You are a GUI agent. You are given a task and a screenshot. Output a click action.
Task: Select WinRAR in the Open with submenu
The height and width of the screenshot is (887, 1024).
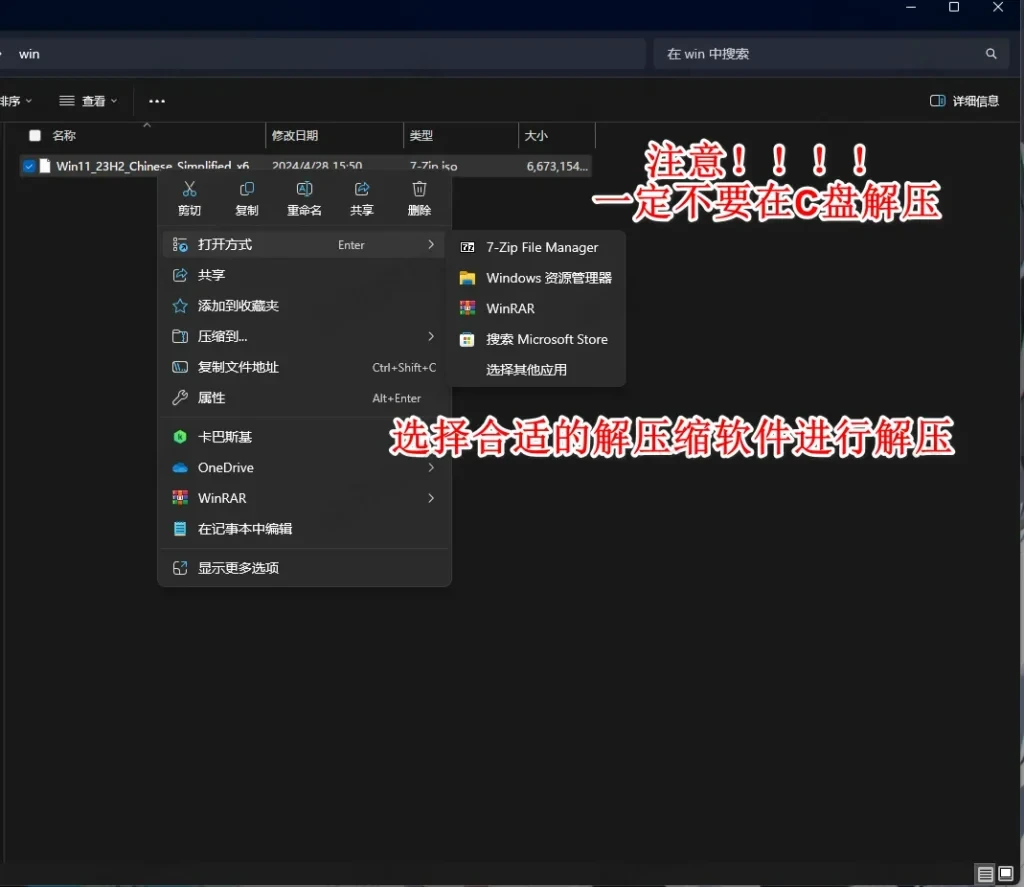pyautogui.click(x=538, y=309)
